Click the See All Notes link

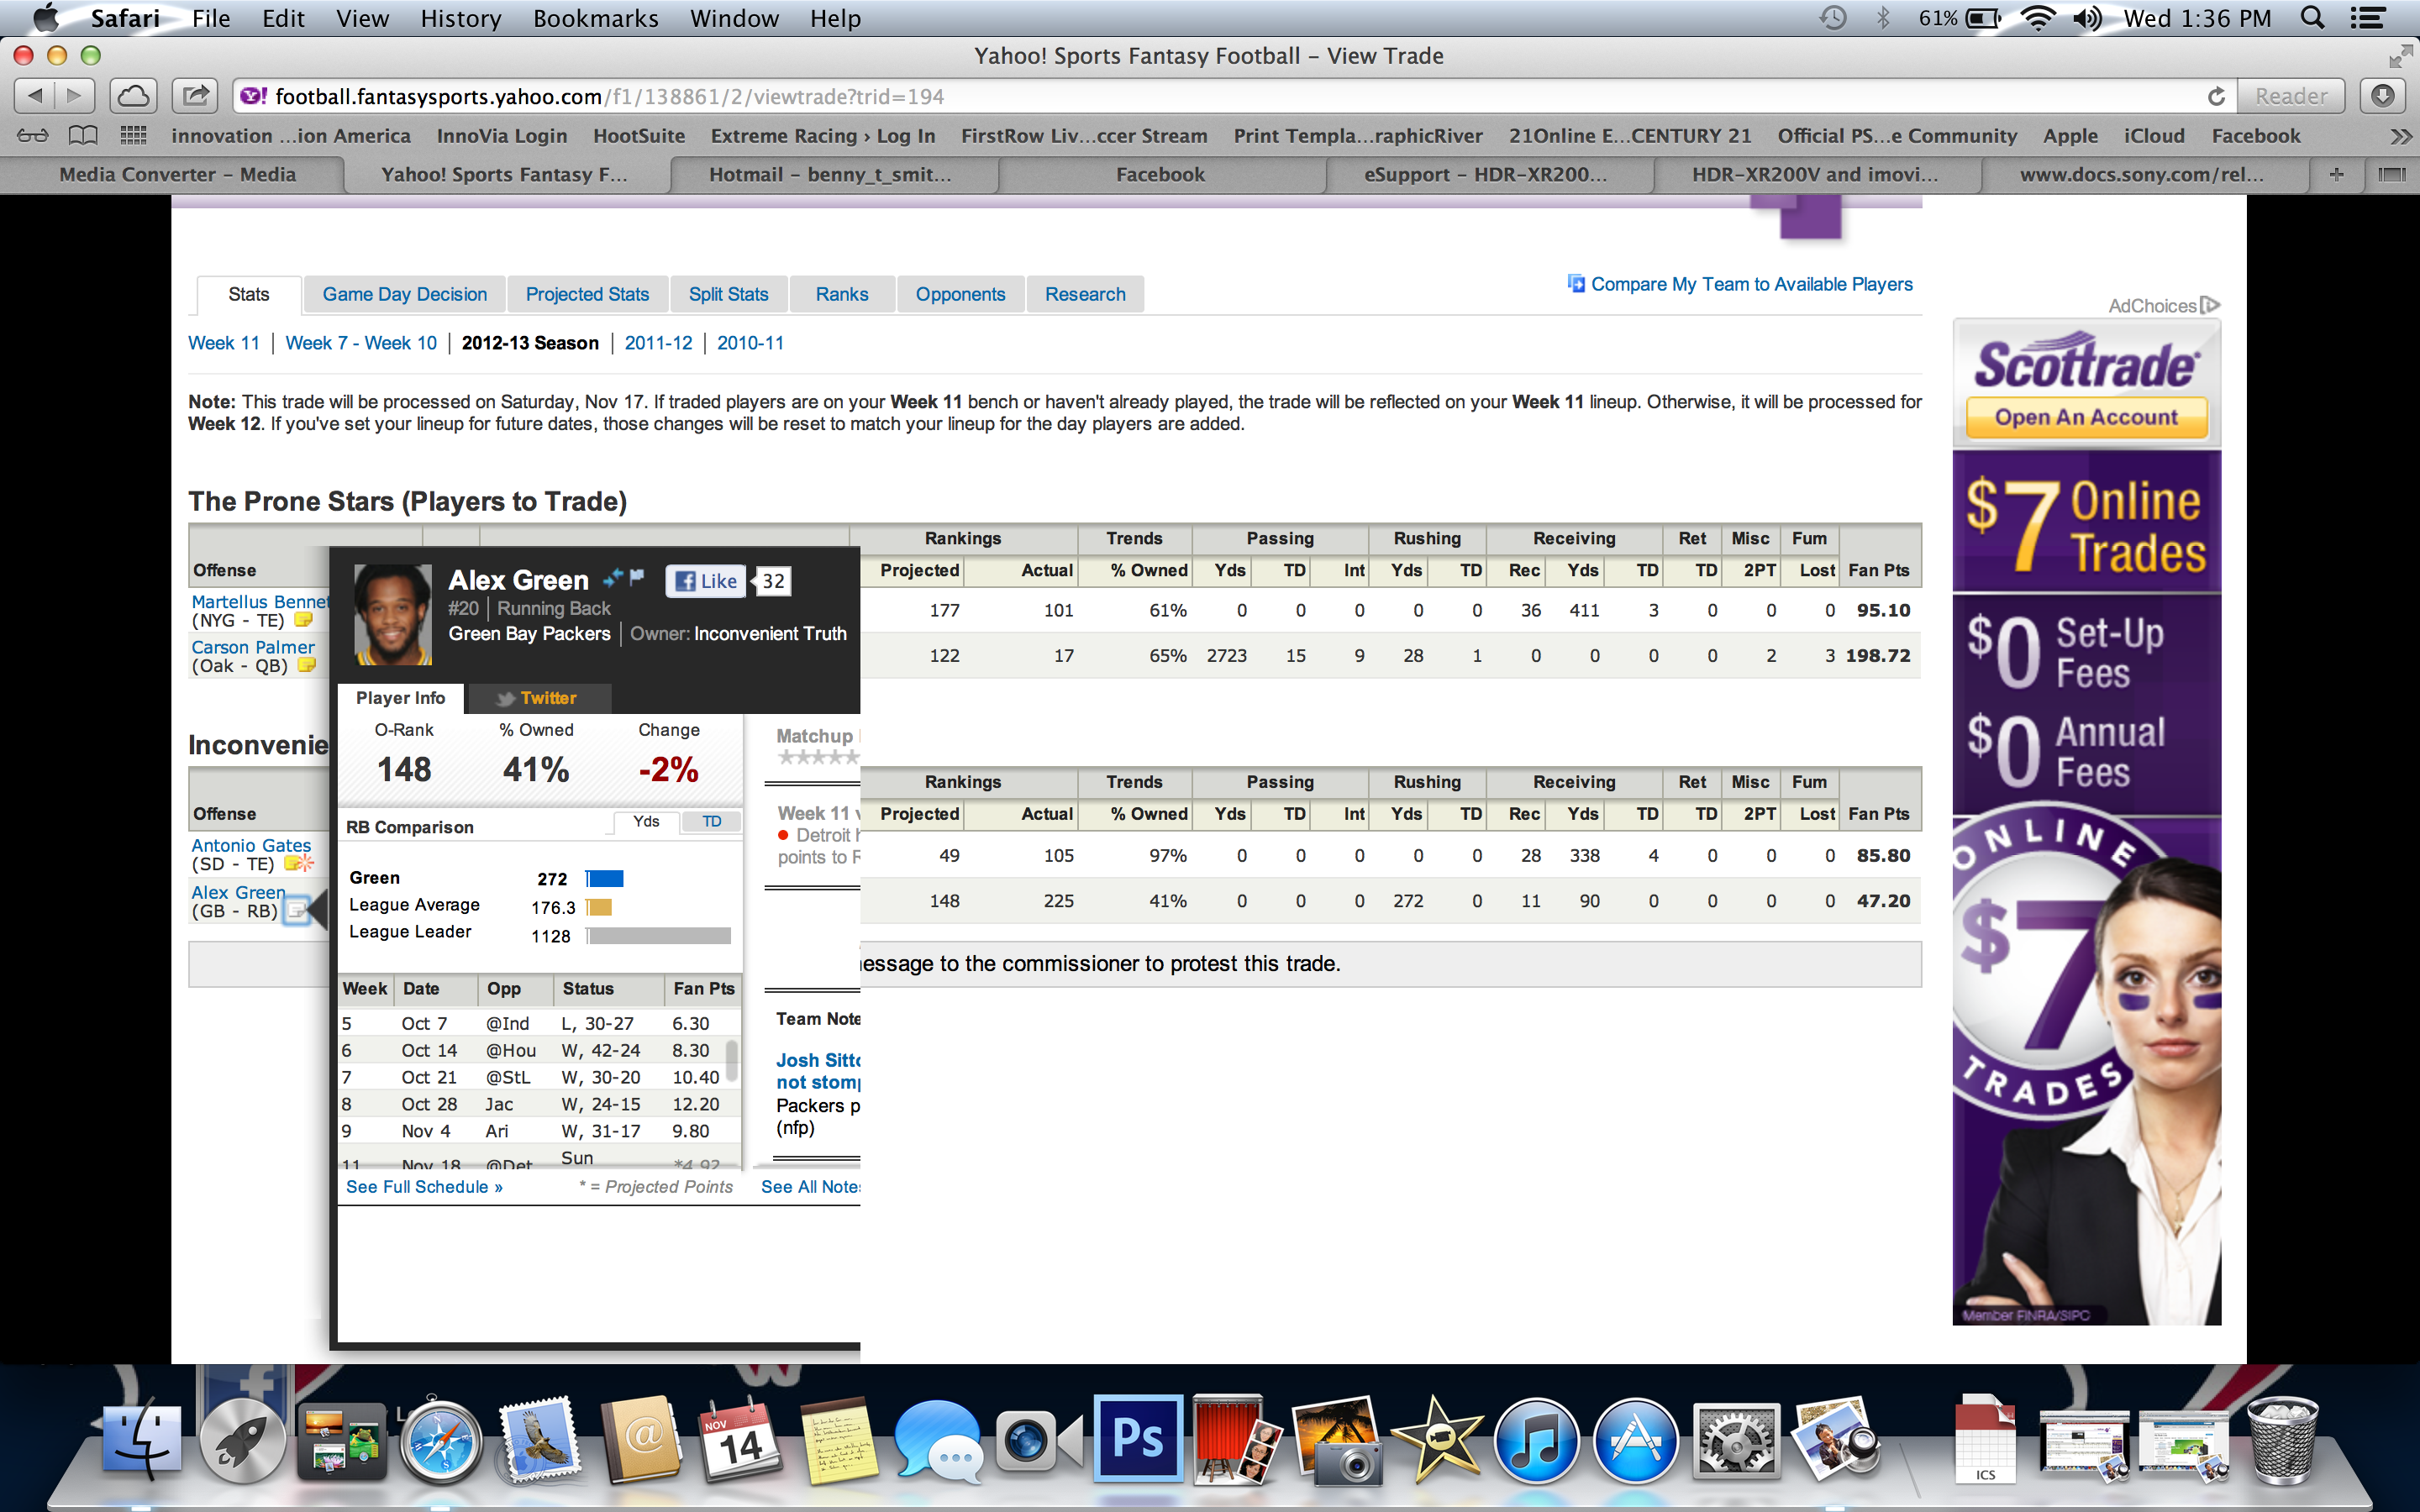810,1187
